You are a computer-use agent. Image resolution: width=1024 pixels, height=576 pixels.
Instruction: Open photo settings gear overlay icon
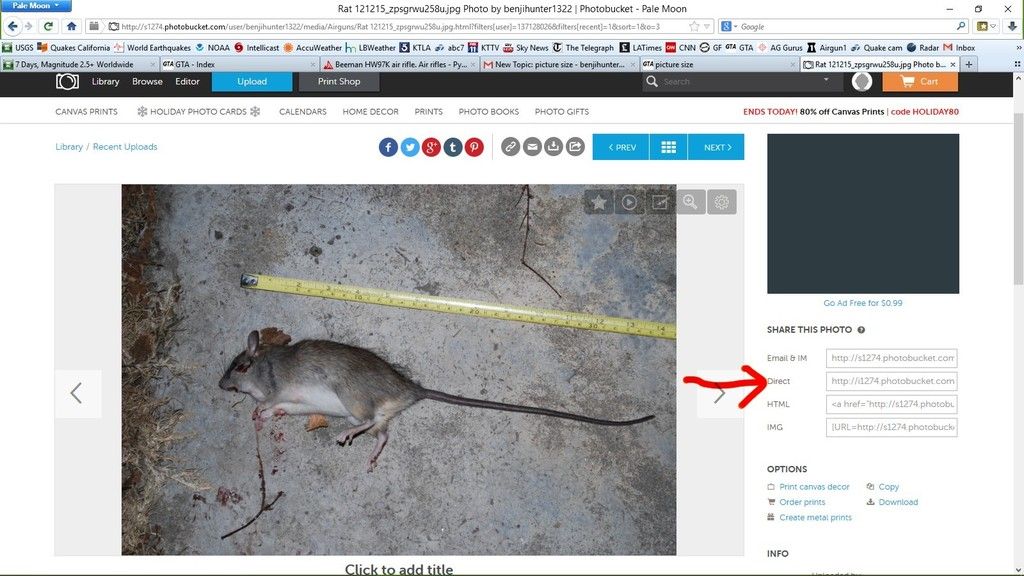click(721, 202)
